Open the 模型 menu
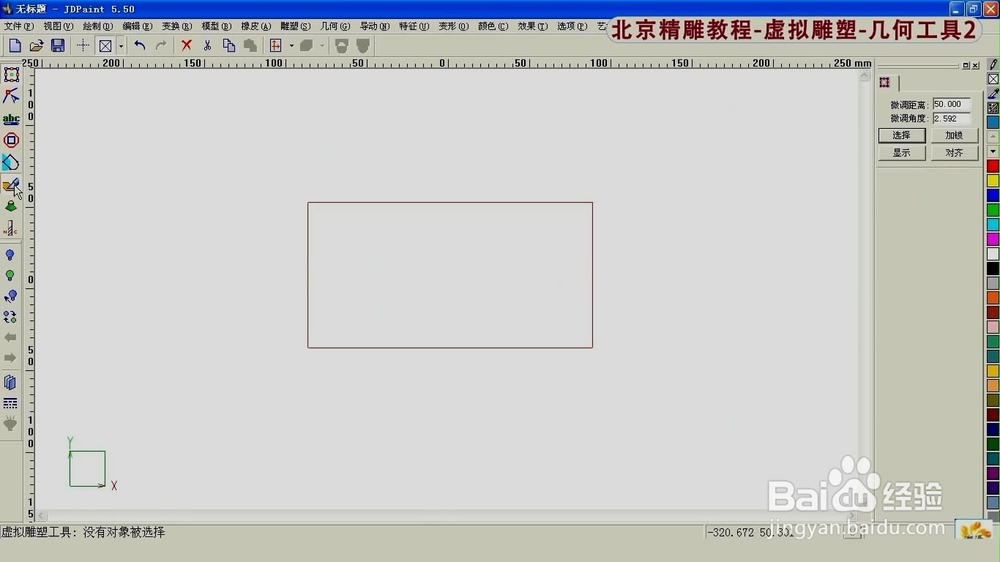Image resolution: width=1000 pixels, height=562 pixels. tap(216, 26)
